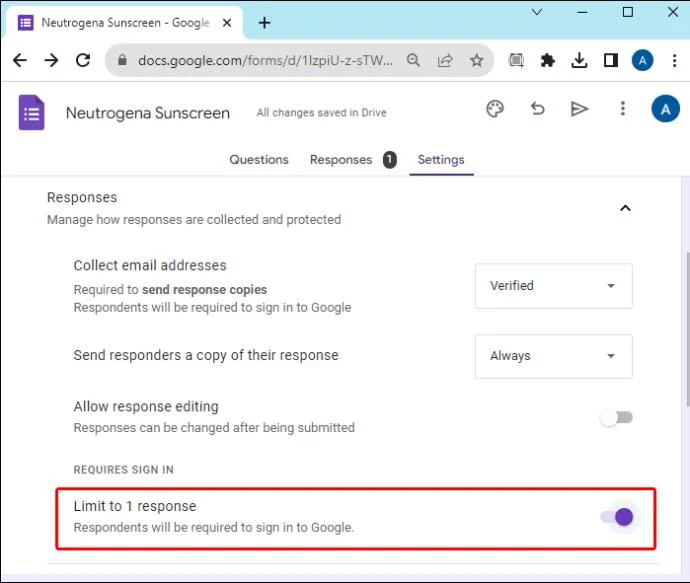Open the Google account avatar in Forms
The height and width of the screenshot is (583, 690).
pyautogui.click(x=665, y=109)
